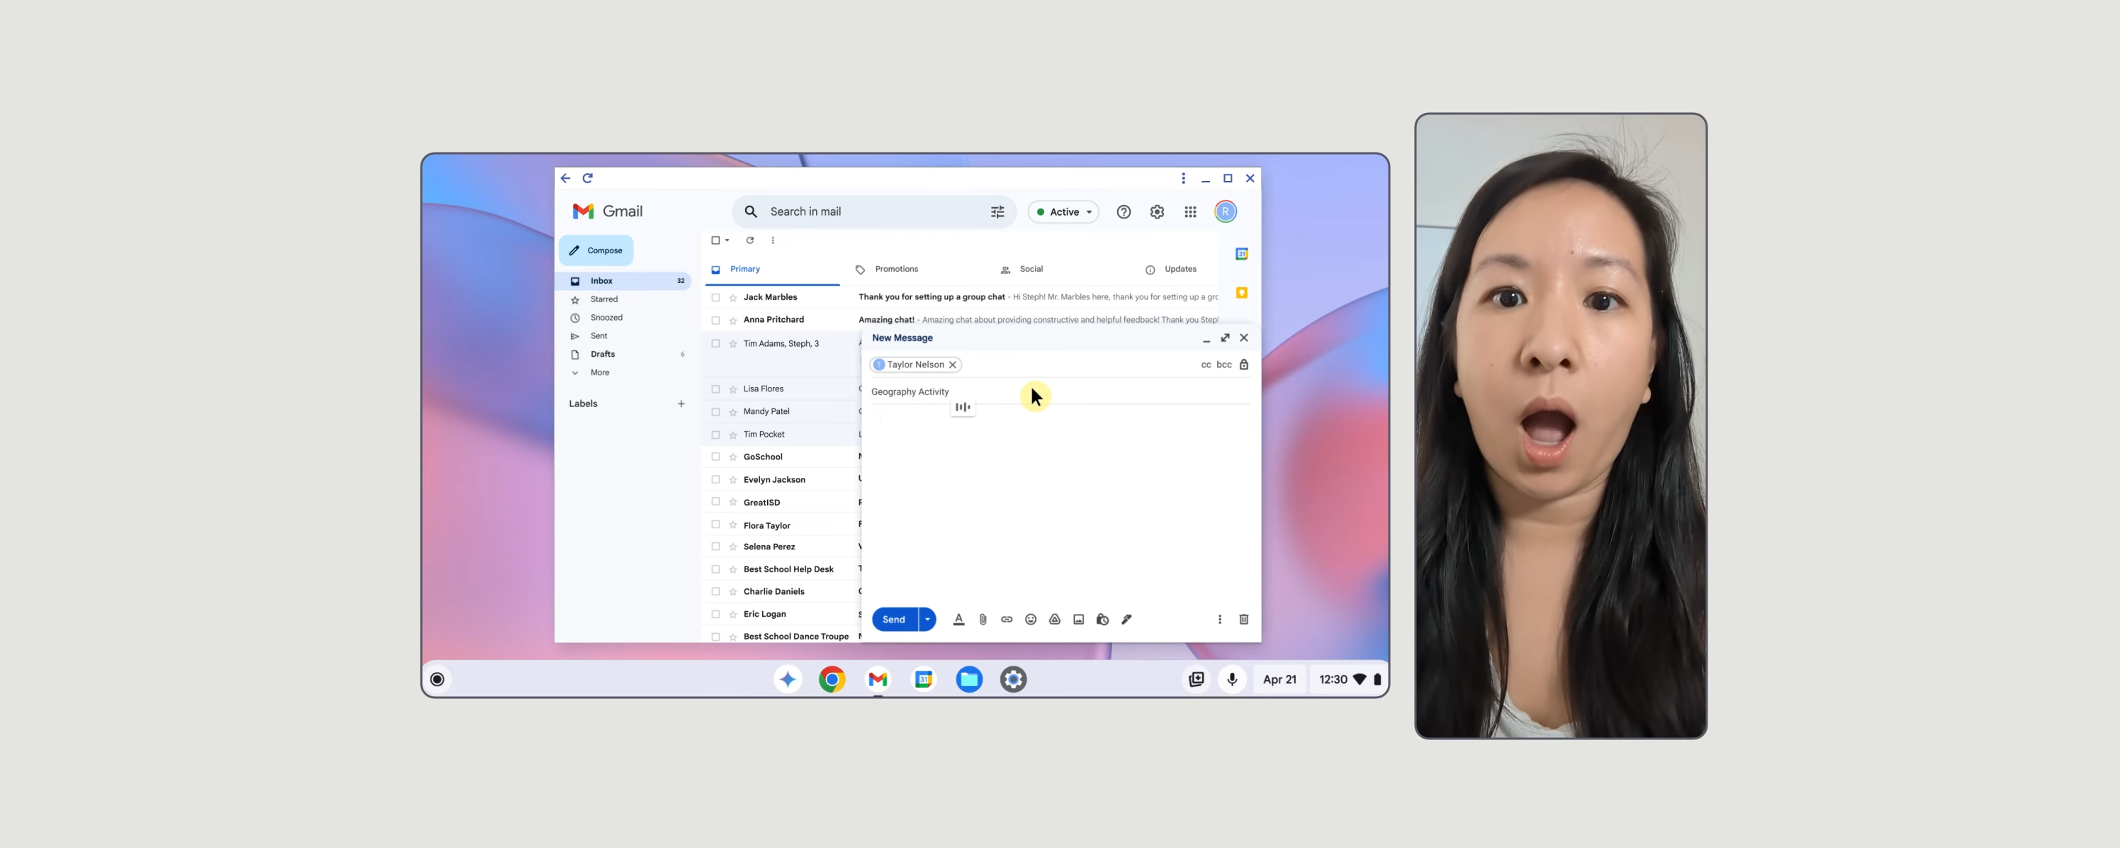Click the Search in mail field
The image size is (2120, 848).
pos(875,212)
